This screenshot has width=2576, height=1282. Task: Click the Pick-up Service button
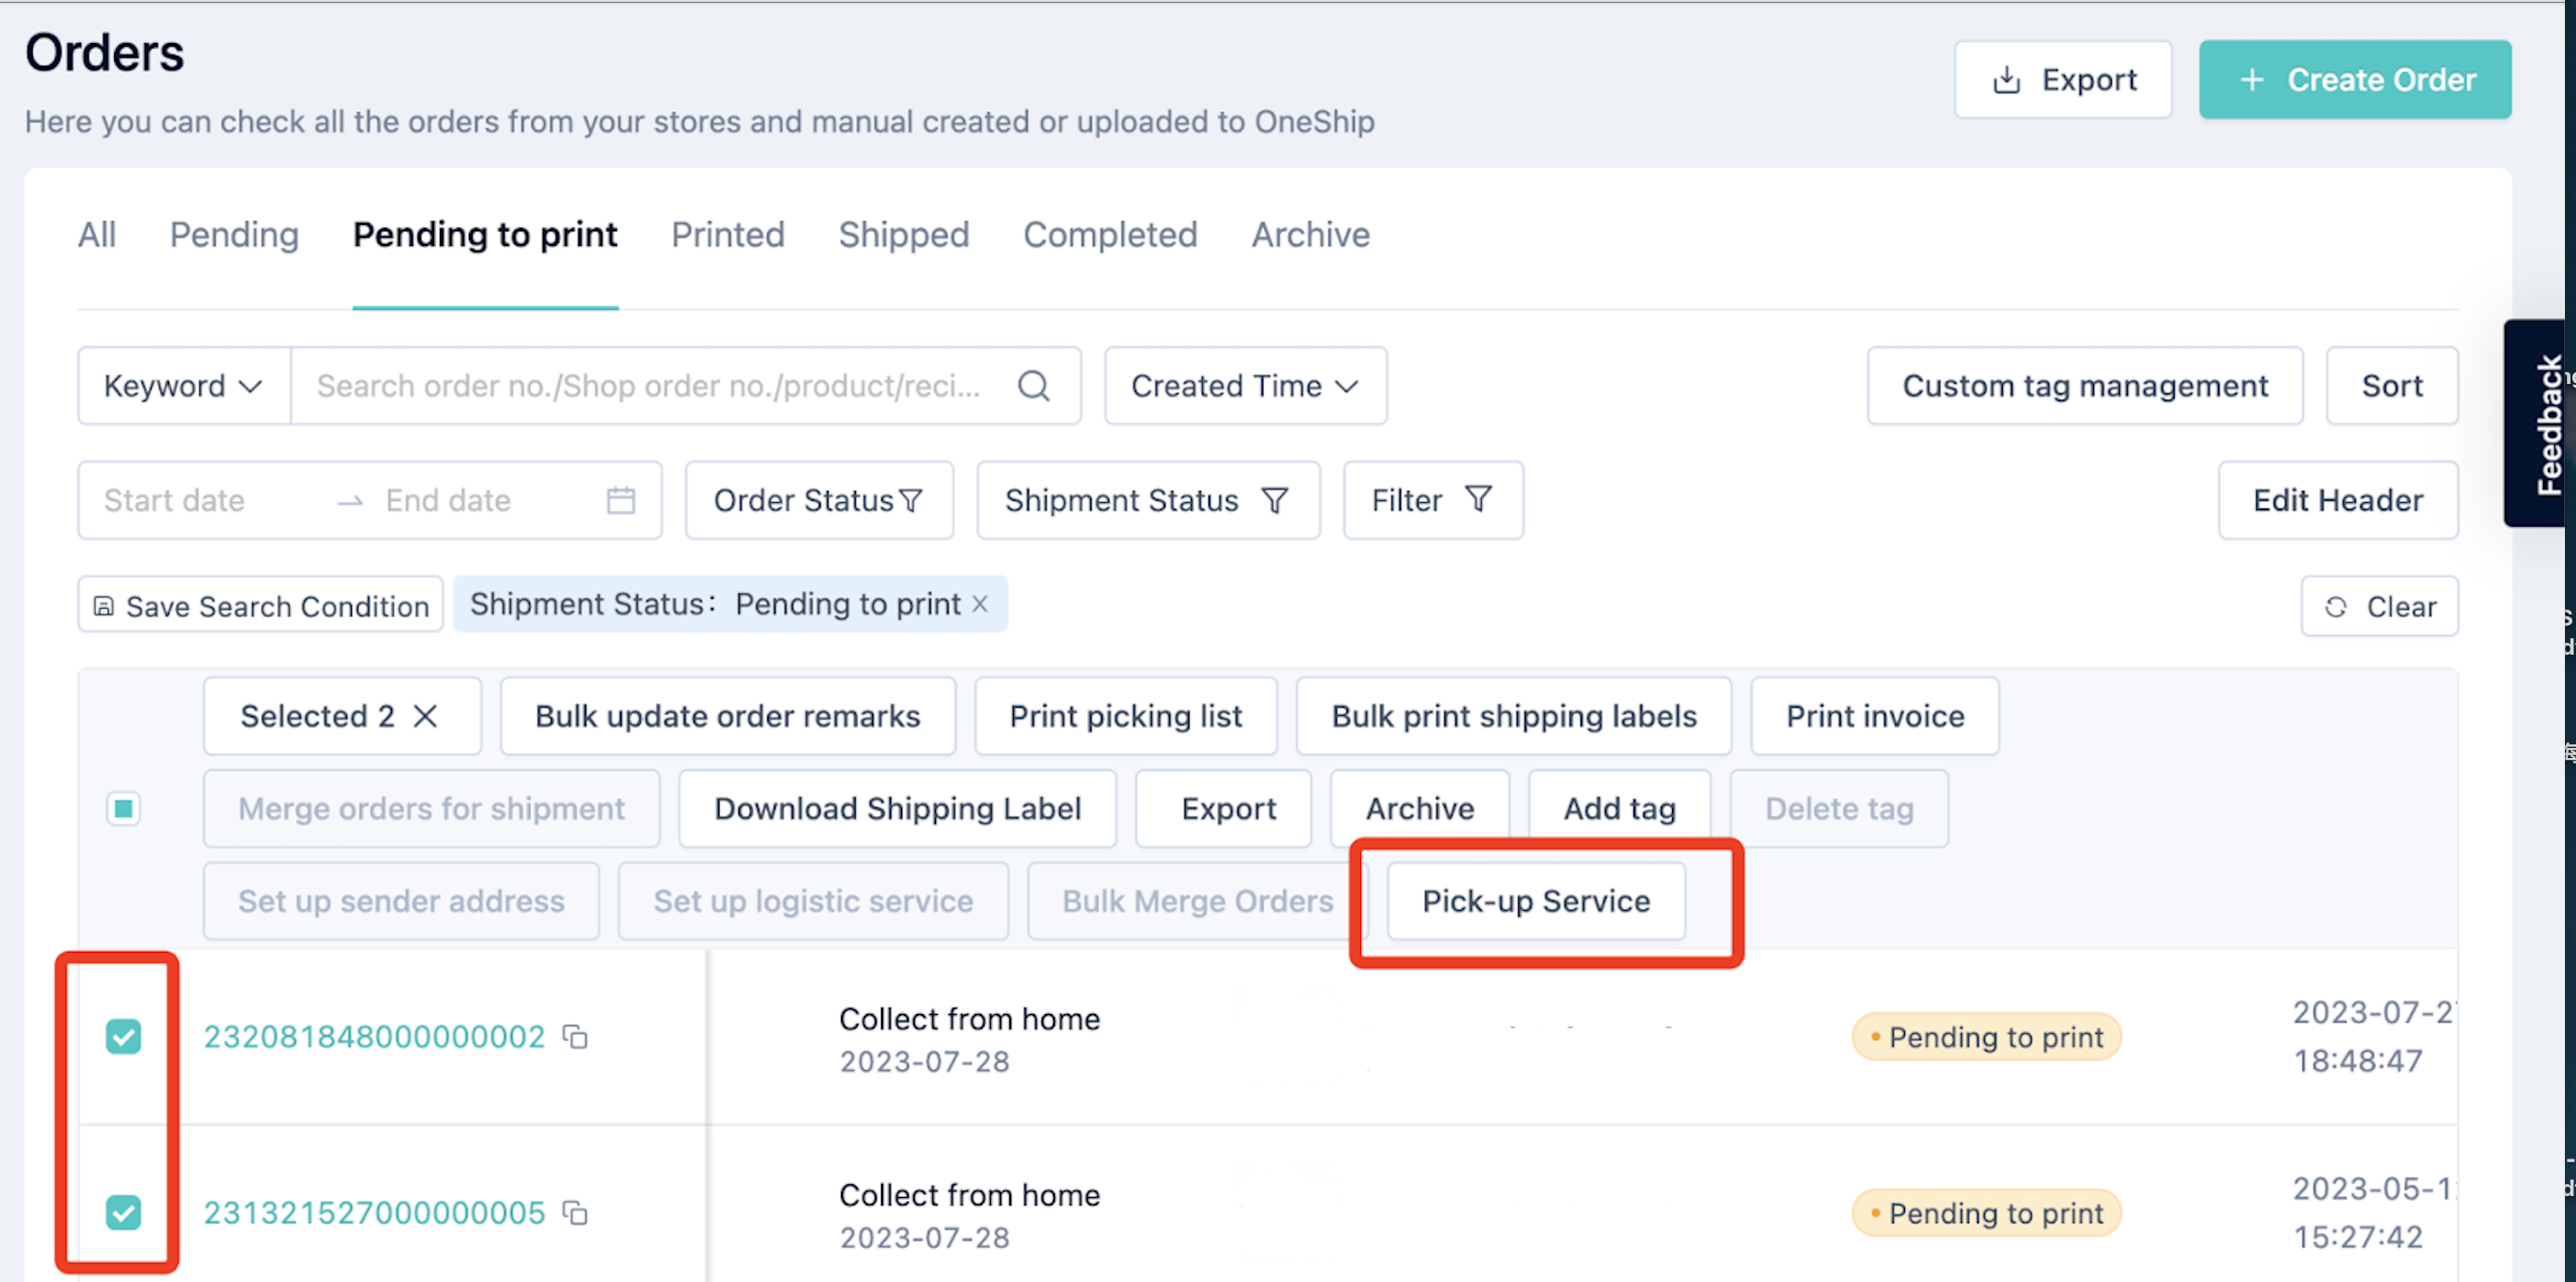click(1536, 901)
